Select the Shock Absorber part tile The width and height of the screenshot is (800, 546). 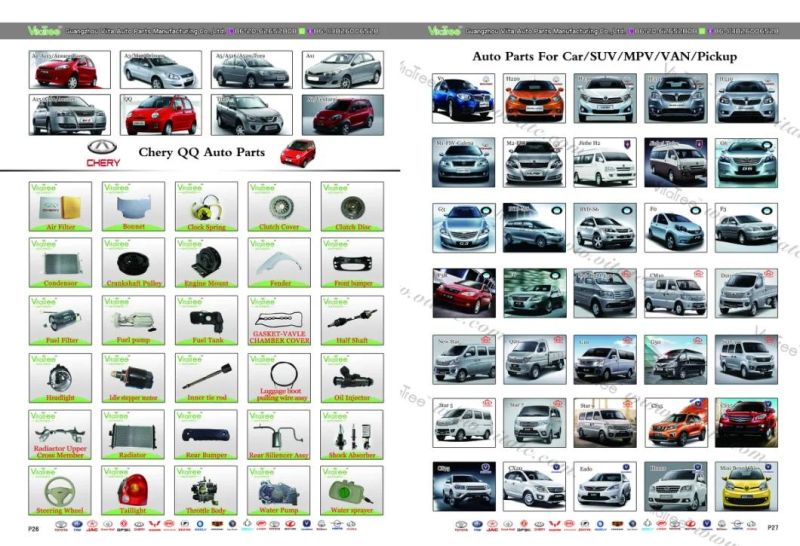click(x=352, y=434)
